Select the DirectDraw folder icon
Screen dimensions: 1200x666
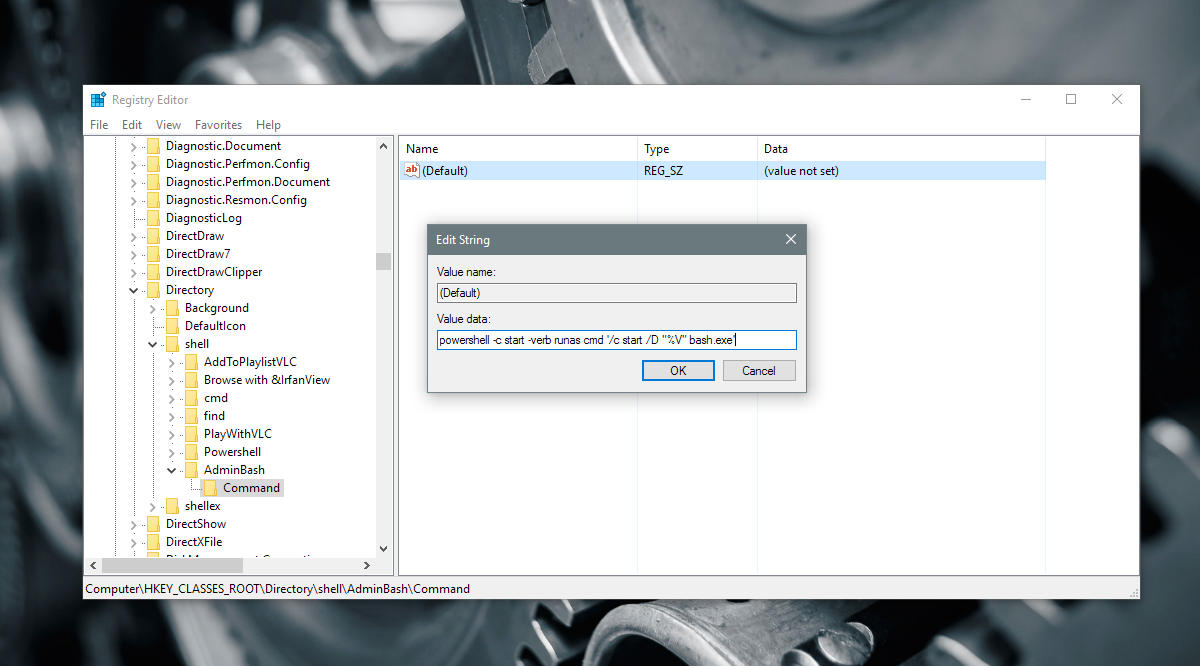pos(153,236)
